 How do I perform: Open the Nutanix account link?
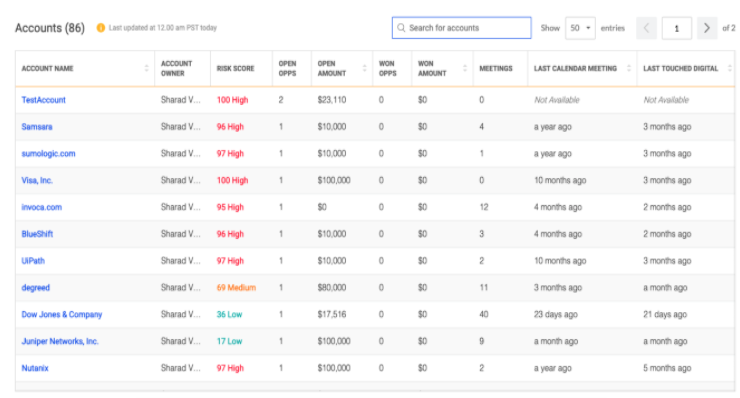pyautogui.click(x=35, y=368)
